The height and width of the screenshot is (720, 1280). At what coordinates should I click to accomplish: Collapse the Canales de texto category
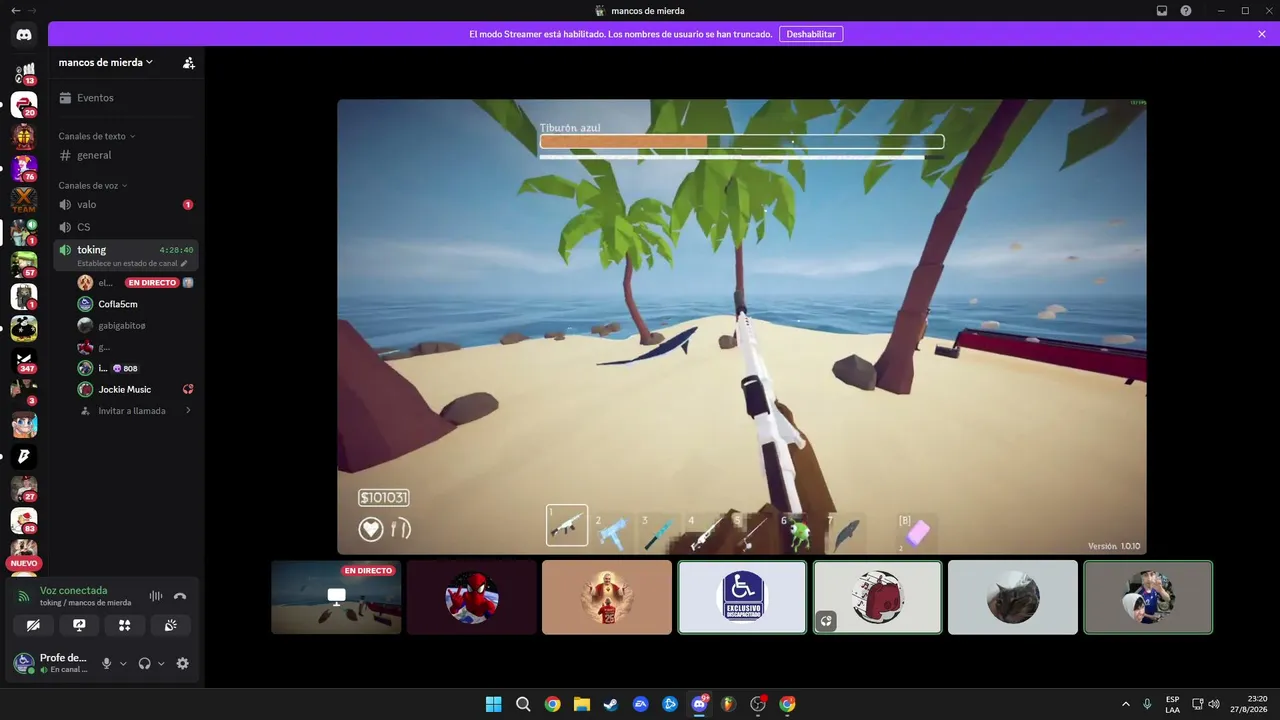[97, 136]
